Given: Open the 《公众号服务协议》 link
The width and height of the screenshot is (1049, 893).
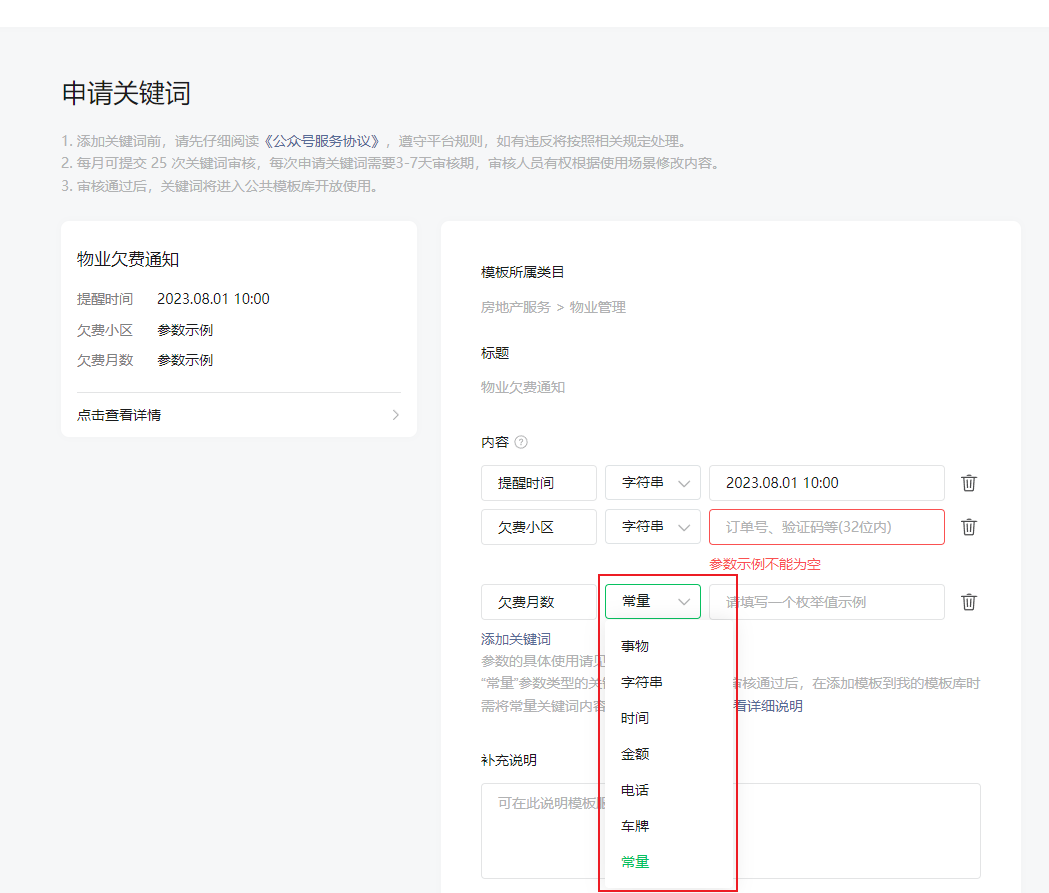Looking at the screenshot, I should (322, 141).
